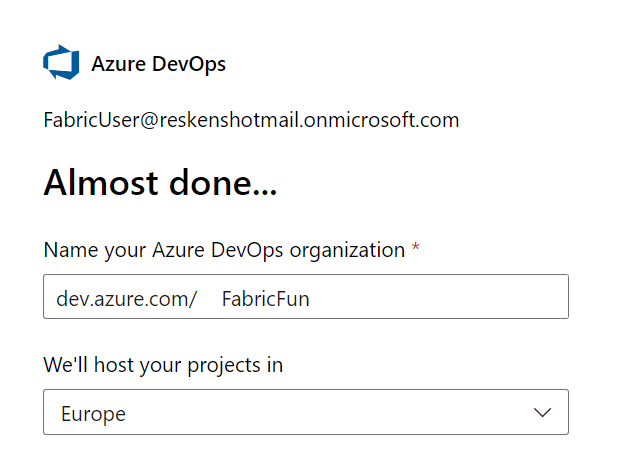Click the dev.azure.com/ URL prefix

tap(127, 298)
